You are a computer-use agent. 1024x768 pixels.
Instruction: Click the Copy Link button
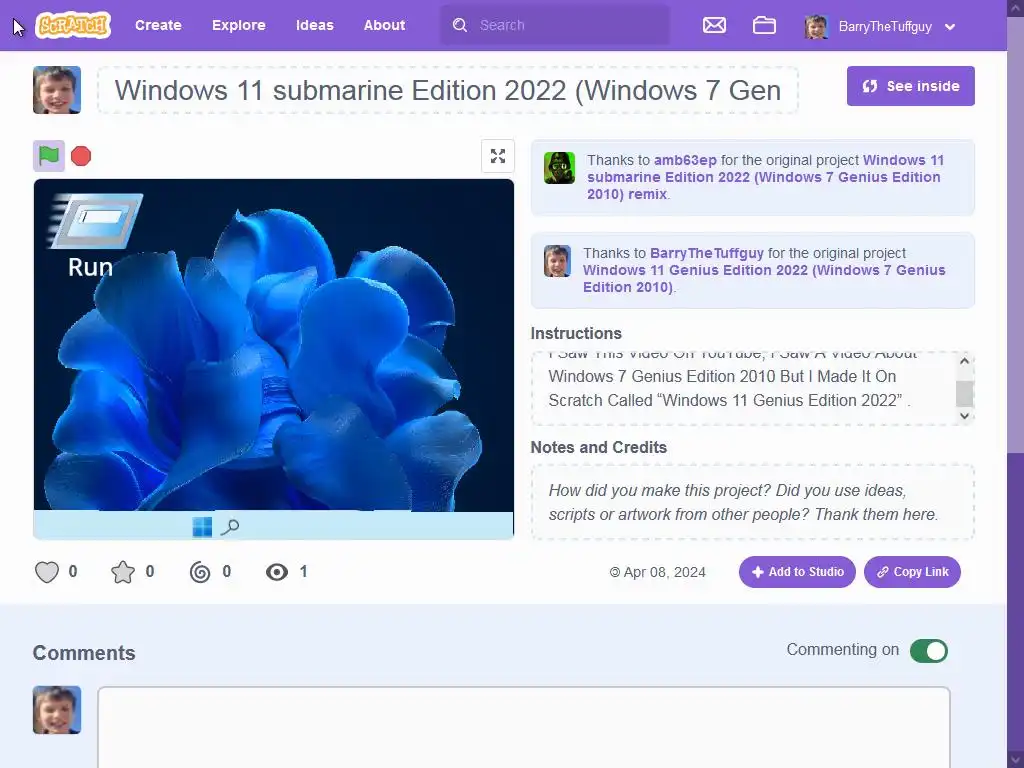tap(912, 572)
